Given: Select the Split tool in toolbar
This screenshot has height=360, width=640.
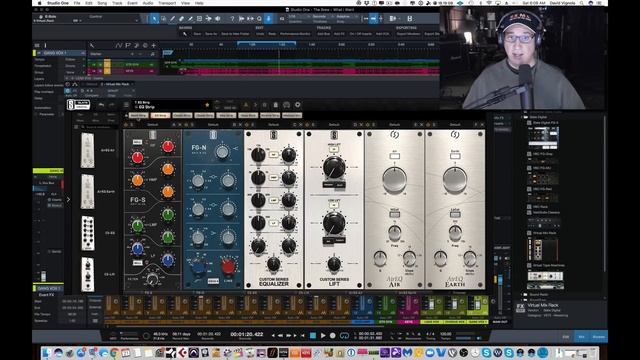Looking at the screenshot, I should [172, 18].
